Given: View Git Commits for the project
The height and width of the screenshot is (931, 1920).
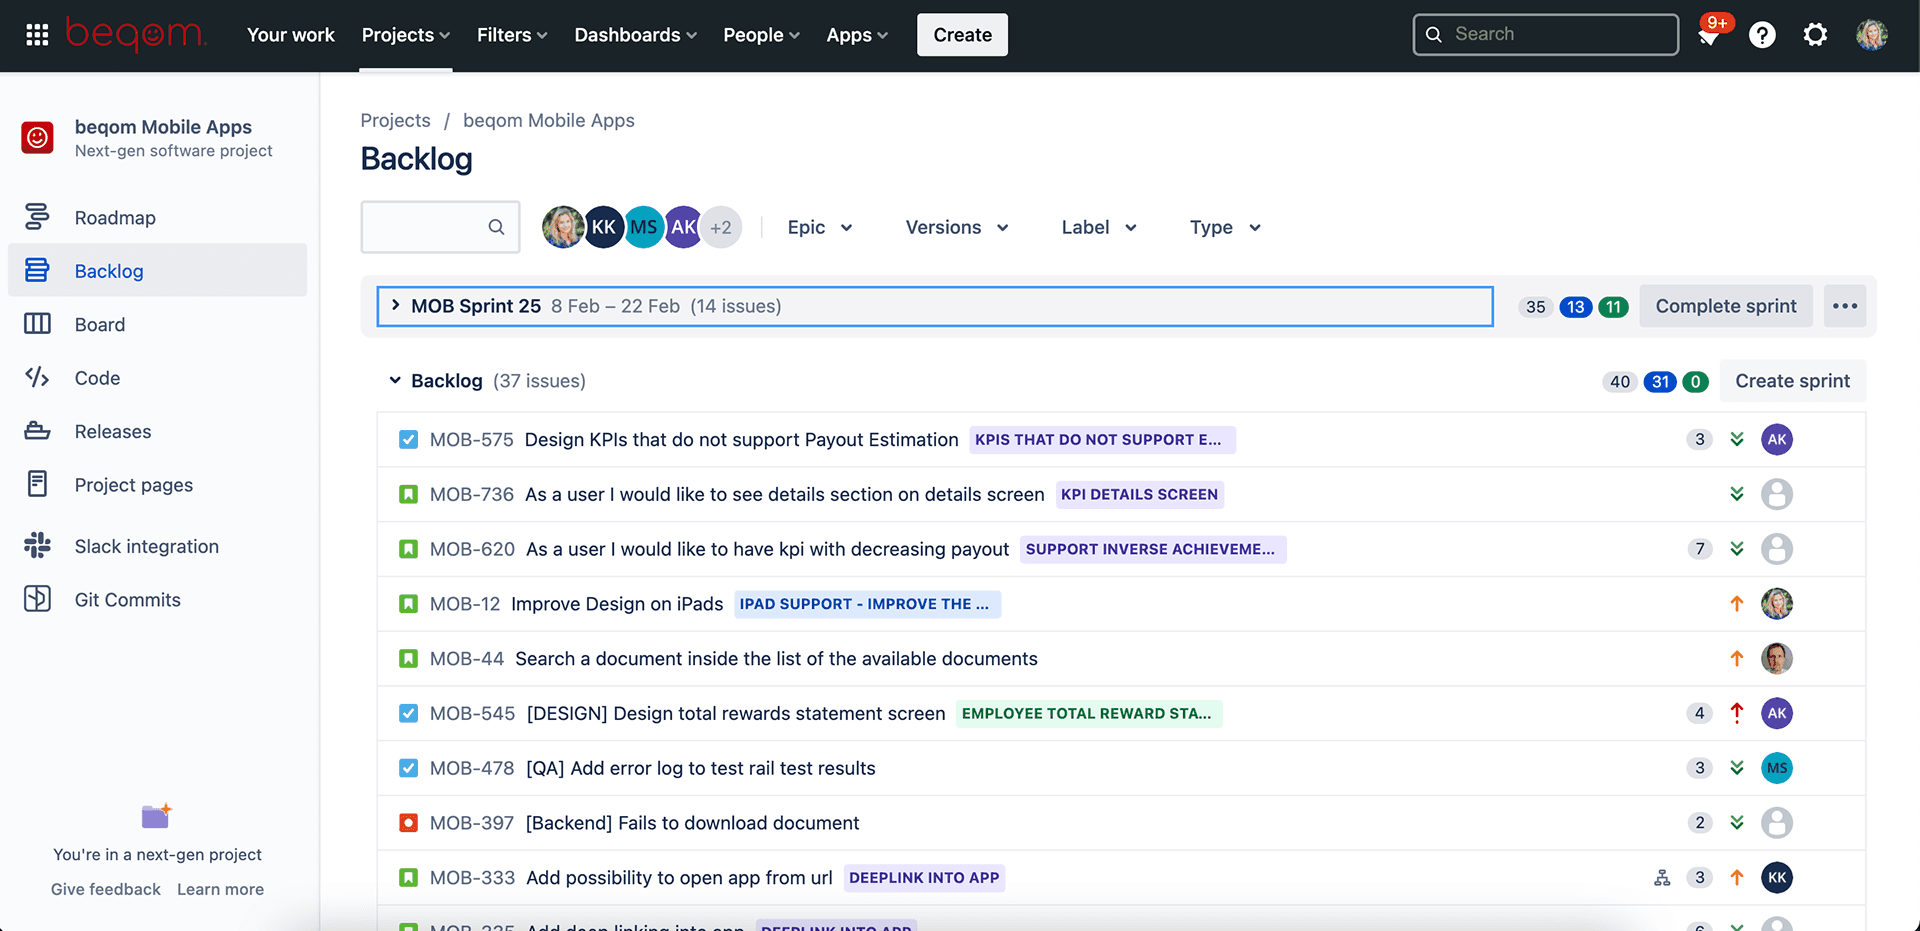Looking at the screenshot, I should [127, 599].
